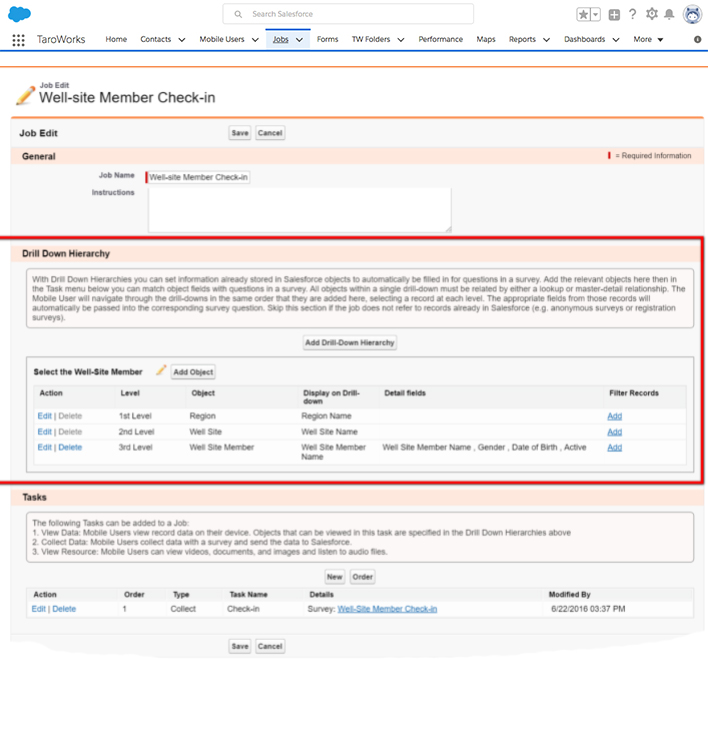Open the Jobs tab
Viewport: 708px width, 750px height.
pos(281,39)
